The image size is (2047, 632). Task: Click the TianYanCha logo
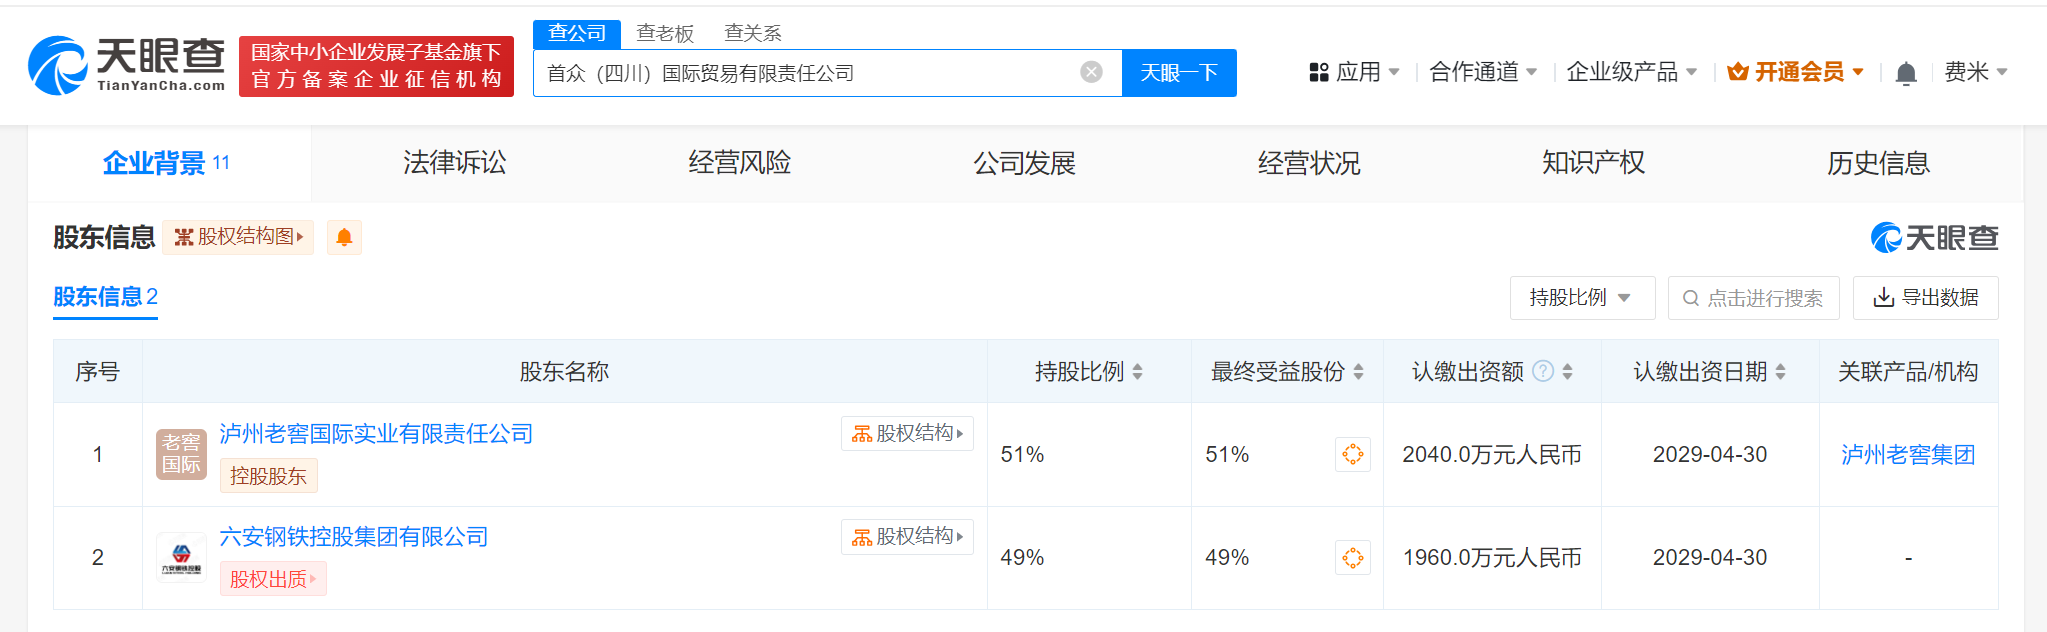127,66
